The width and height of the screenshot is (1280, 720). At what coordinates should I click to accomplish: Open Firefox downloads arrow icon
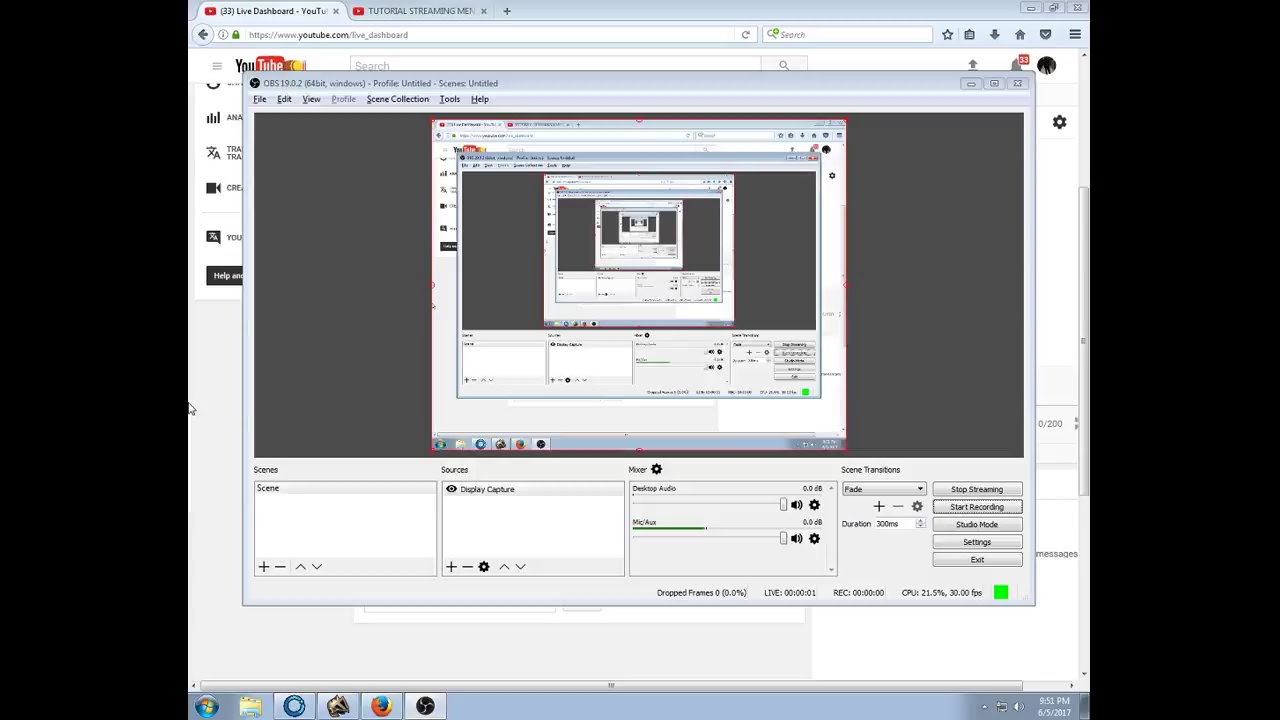[994, 35]
